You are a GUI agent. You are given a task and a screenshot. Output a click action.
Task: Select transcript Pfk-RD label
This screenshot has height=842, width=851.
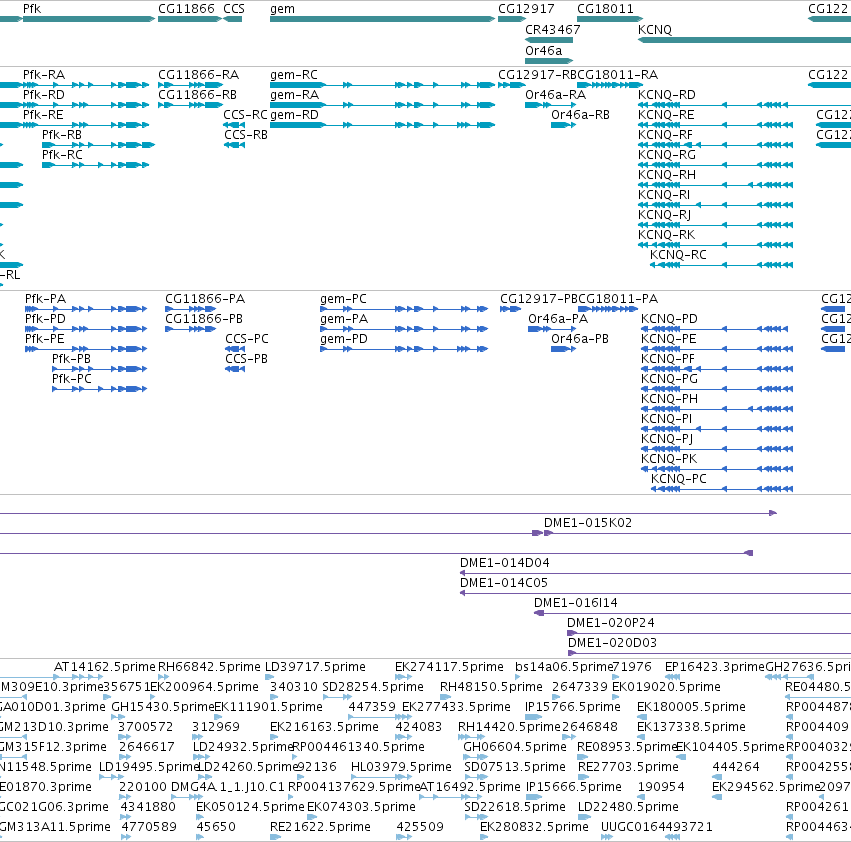coord(43,94)
